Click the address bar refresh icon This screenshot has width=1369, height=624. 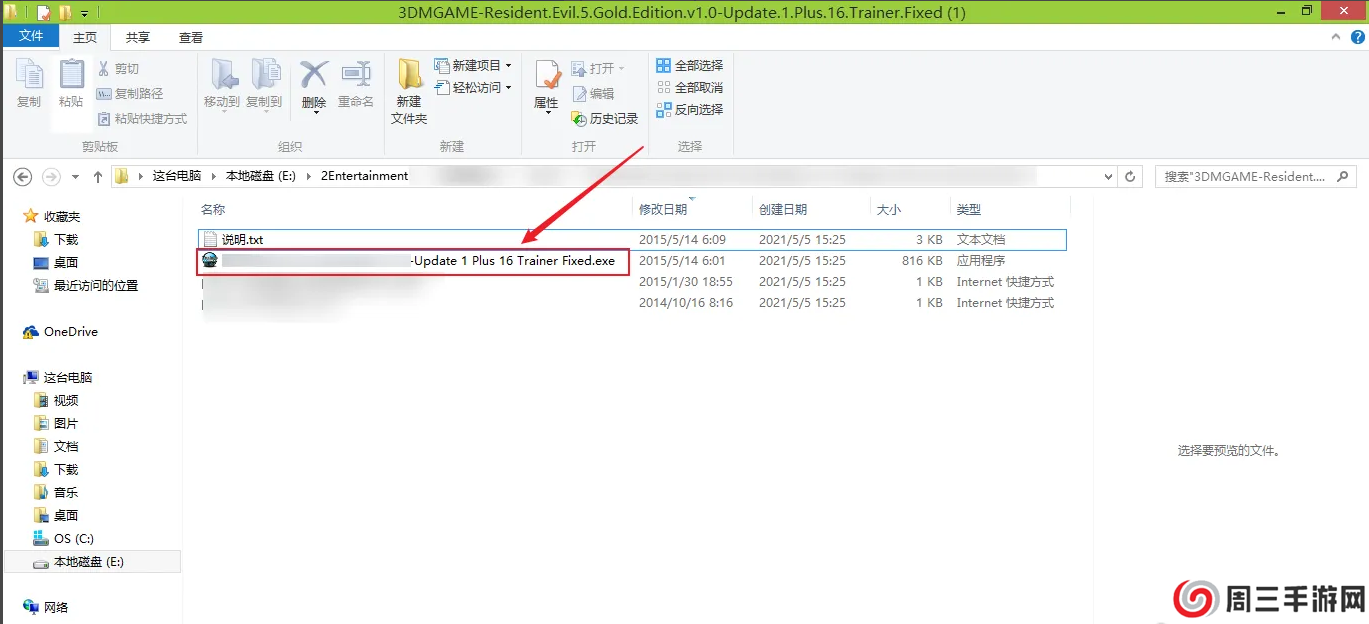tap(1130, 176)
